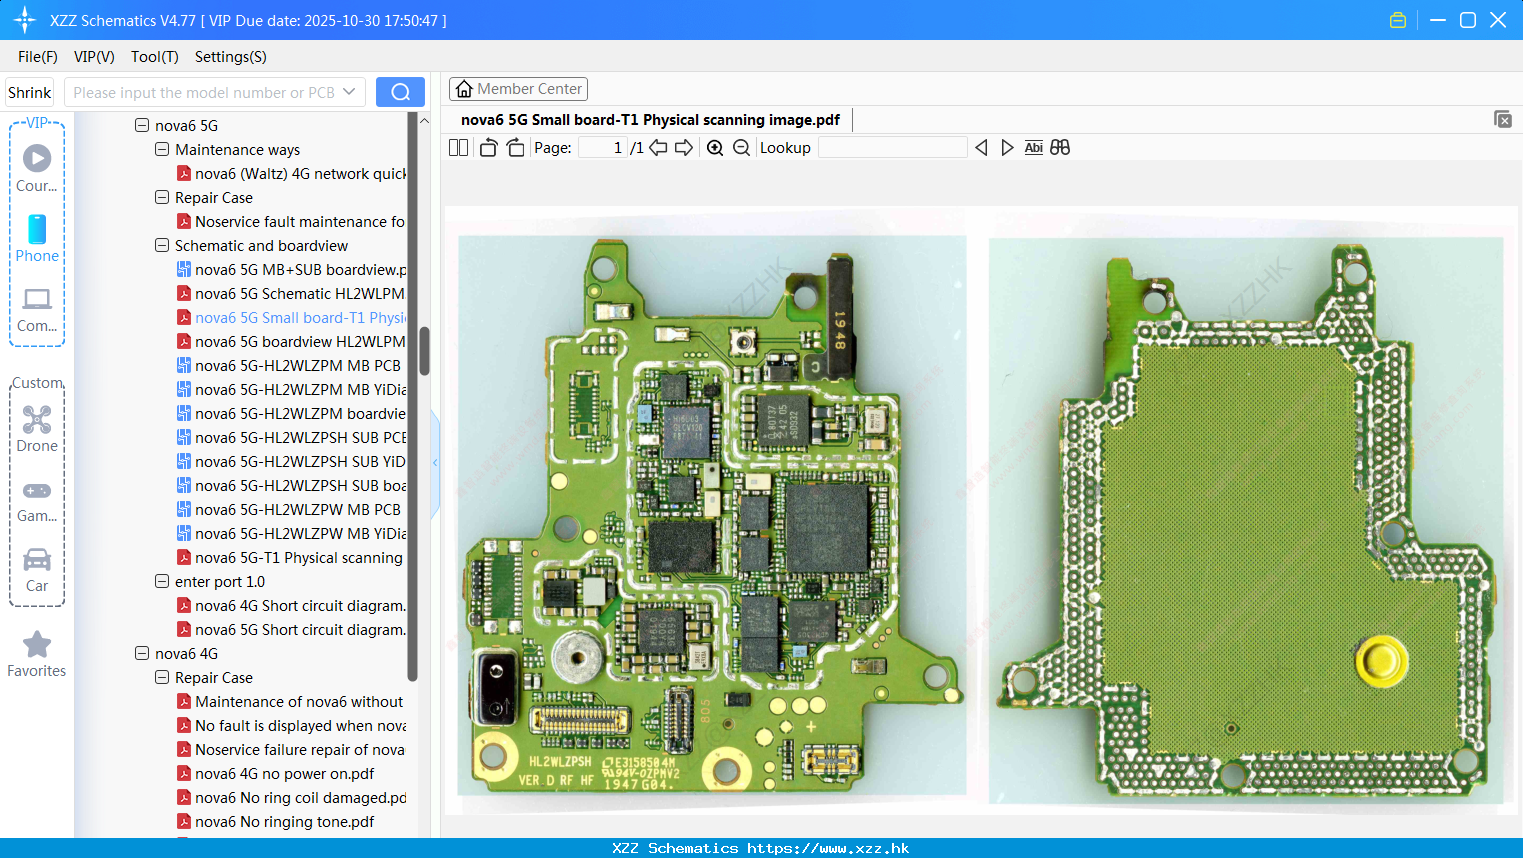Click the tree scrollbar up arrow
1523x858 pixels.
[424, 120]
